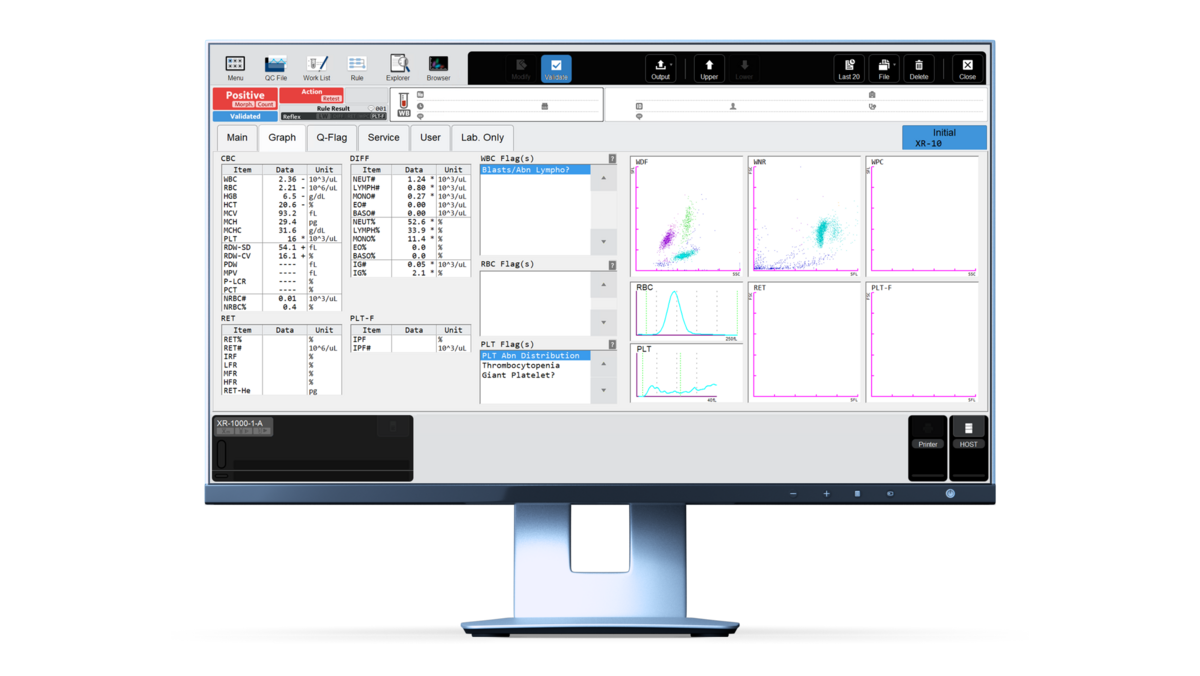1200x676 pixels.
Task: Click the Initial XR-10 button
Action: pos(944,138)
